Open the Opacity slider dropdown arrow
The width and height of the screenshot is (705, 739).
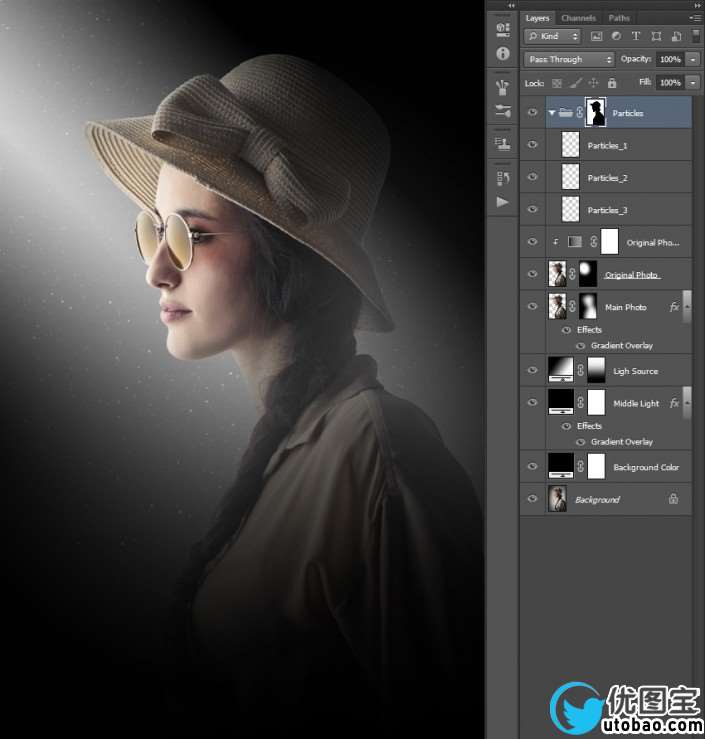[691, 59]
